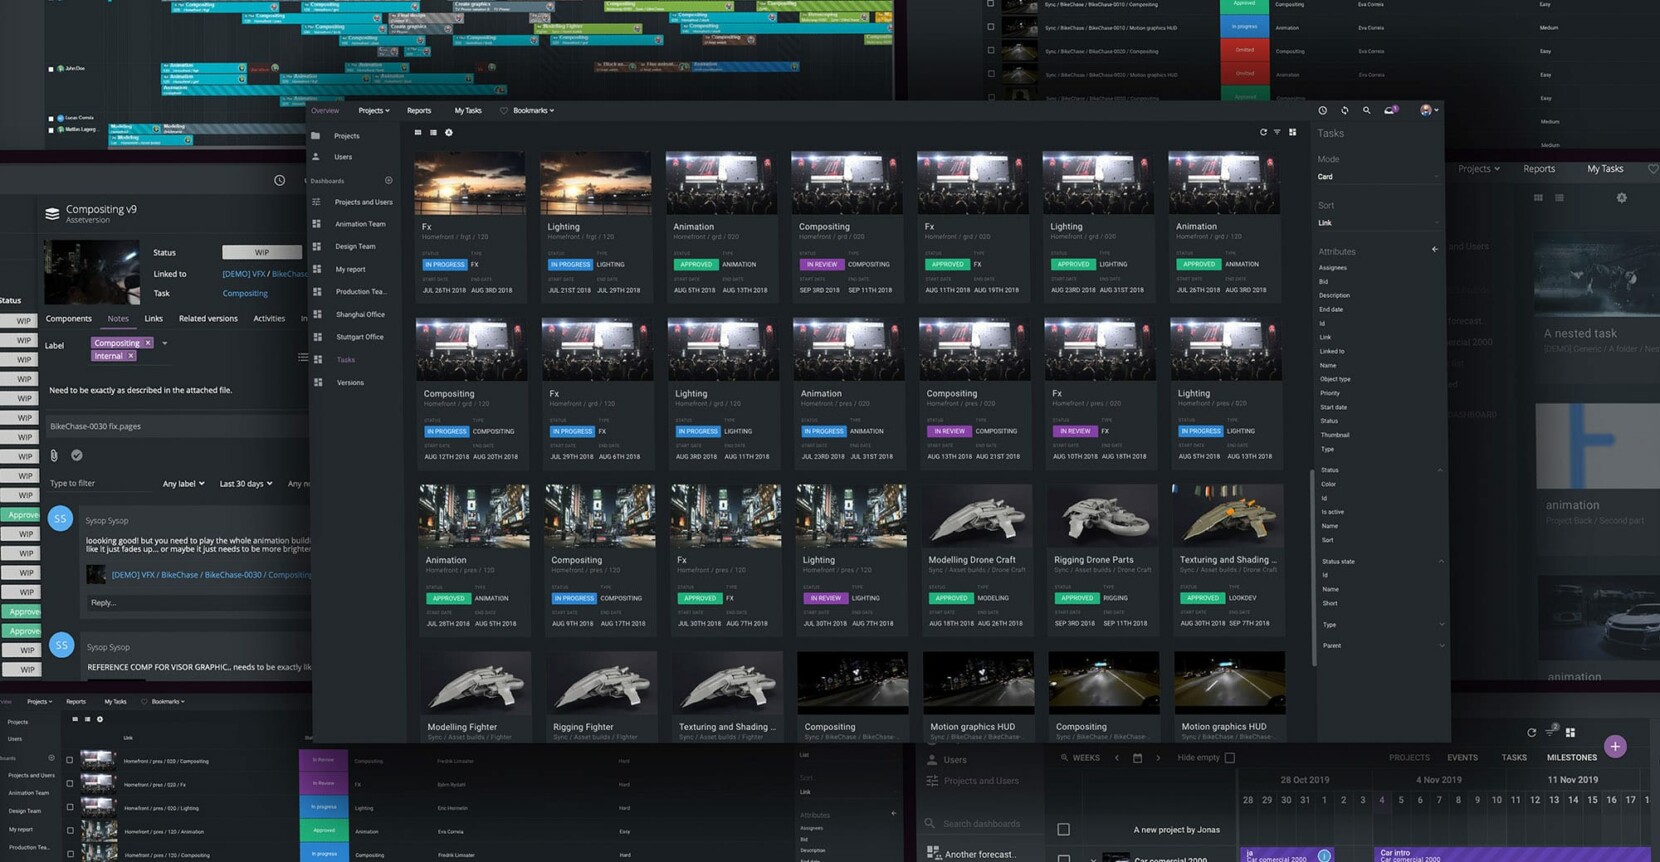Viewport: 1660px width, 862px height.
Task: Click the paperclip attachment icon in notes
Action: coord(54,455)
